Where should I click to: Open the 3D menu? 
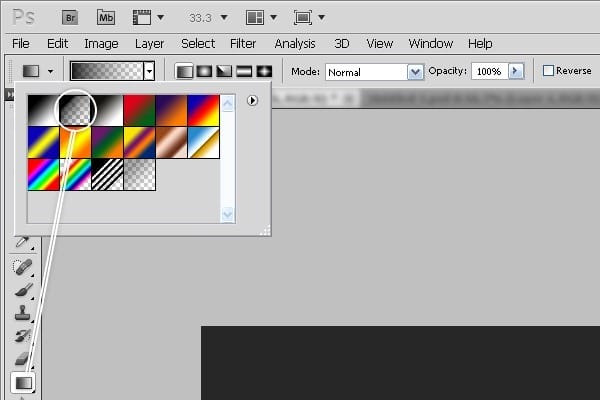pyautogui.click(x=342, y=44)
